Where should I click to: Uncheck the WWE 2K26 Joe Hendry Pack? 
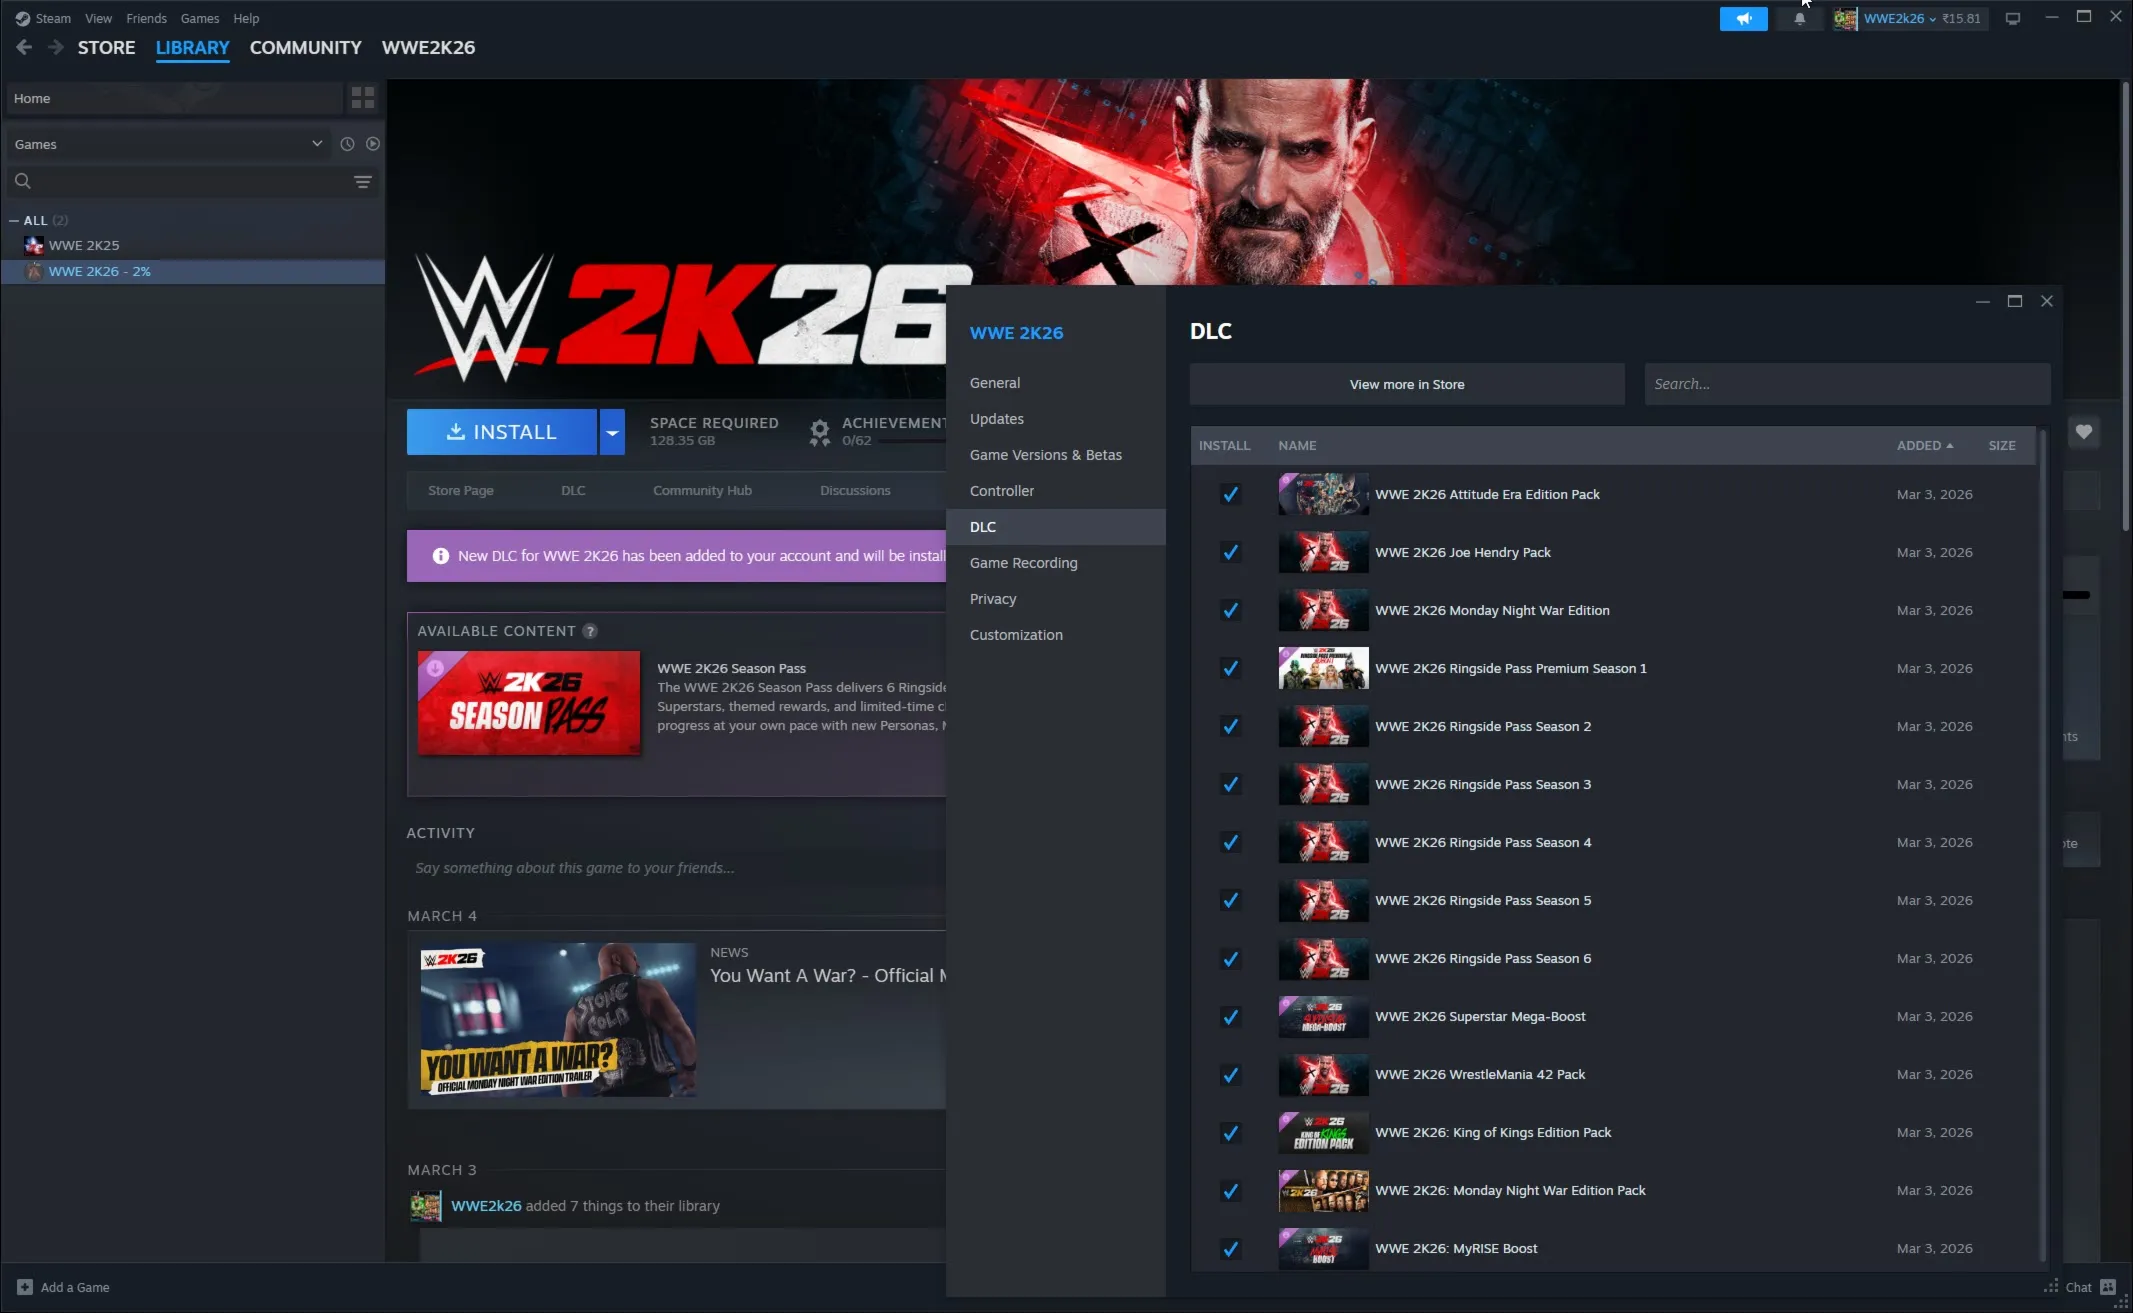coord(1230,553)
